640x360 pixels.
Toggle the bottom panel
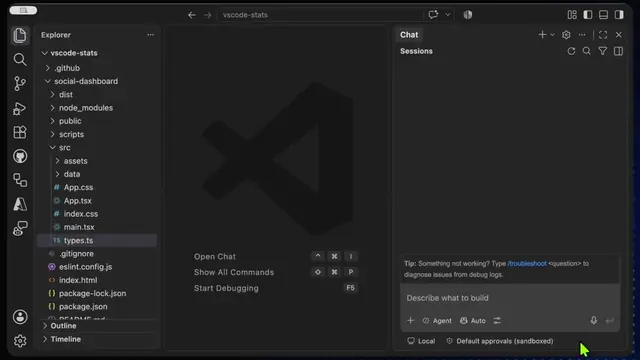pyautogui.click(x=603, y=15)
